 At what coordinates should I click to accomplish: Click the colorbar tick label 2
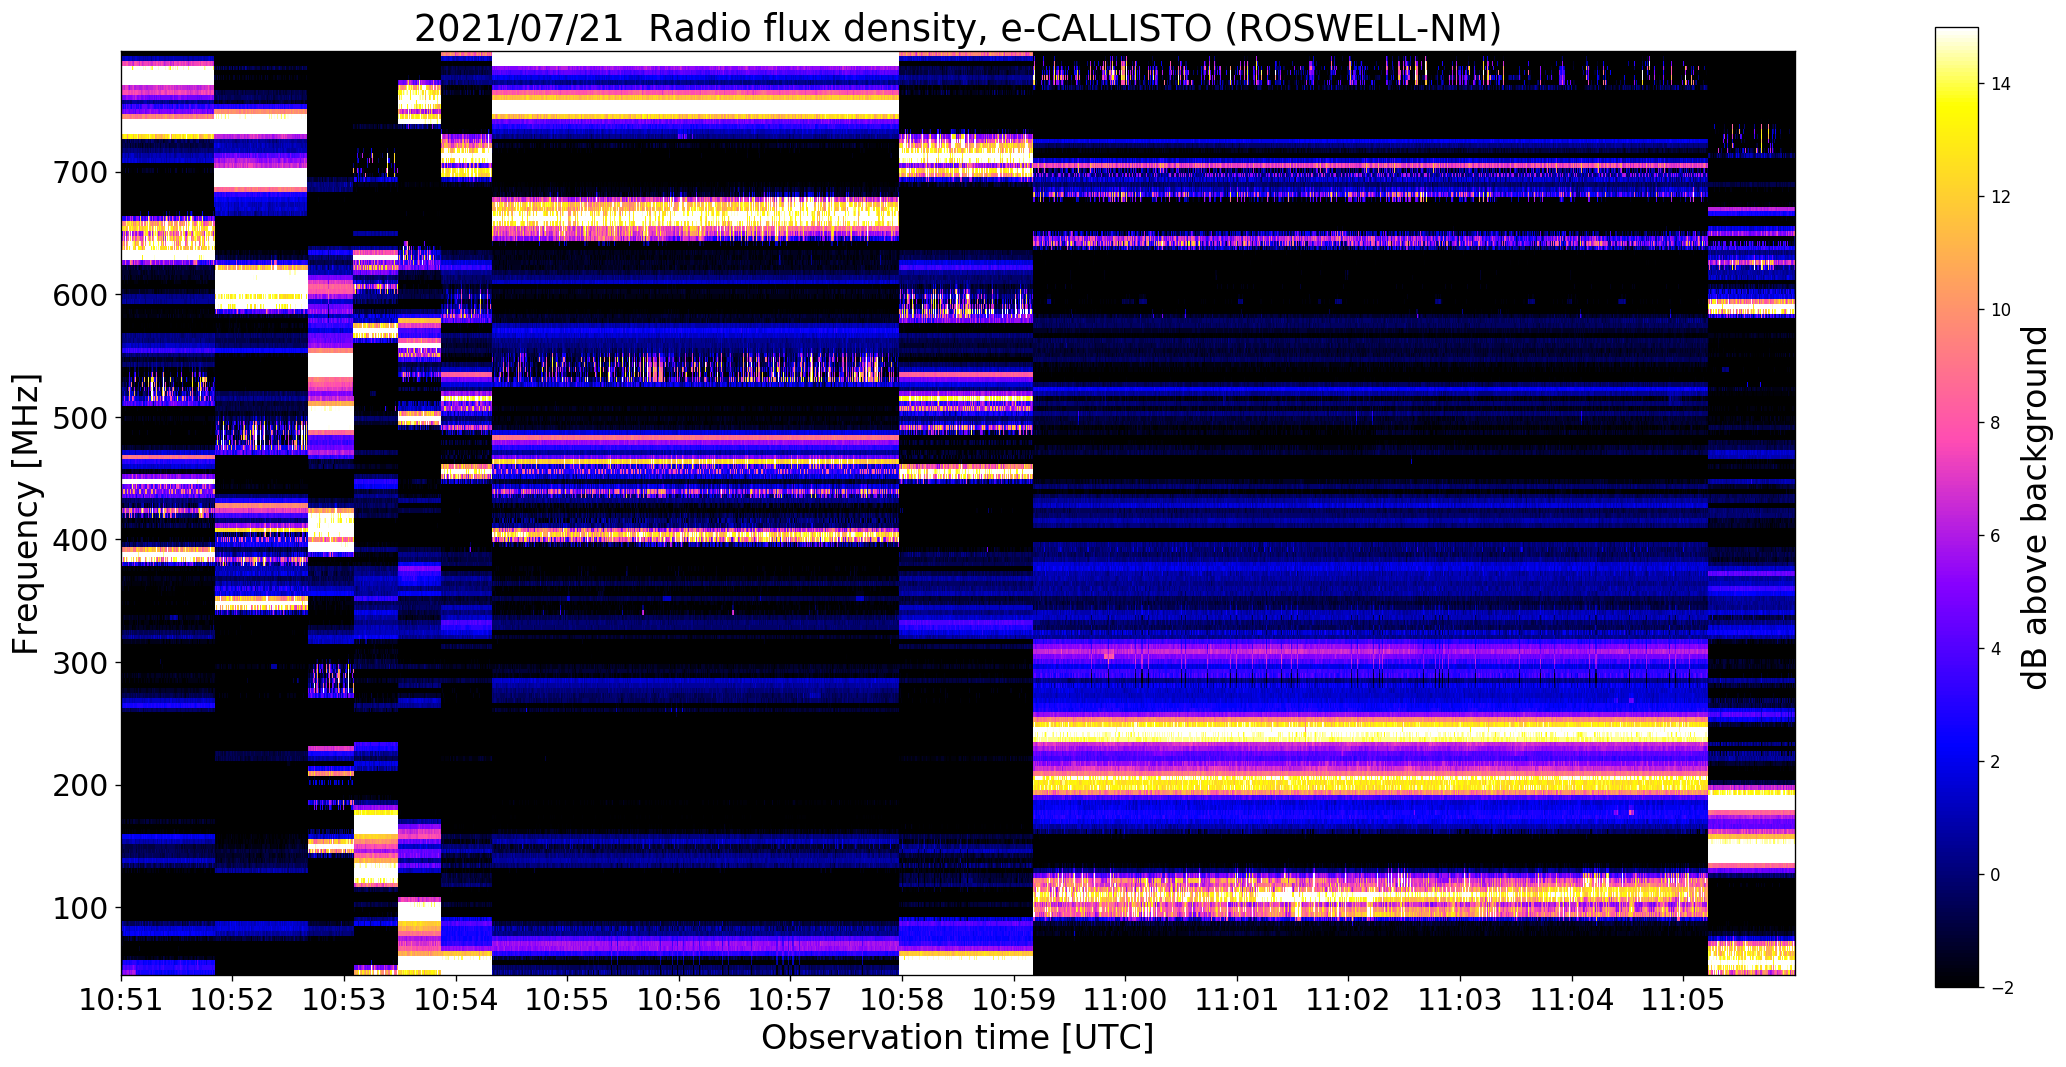(1996, 762)
